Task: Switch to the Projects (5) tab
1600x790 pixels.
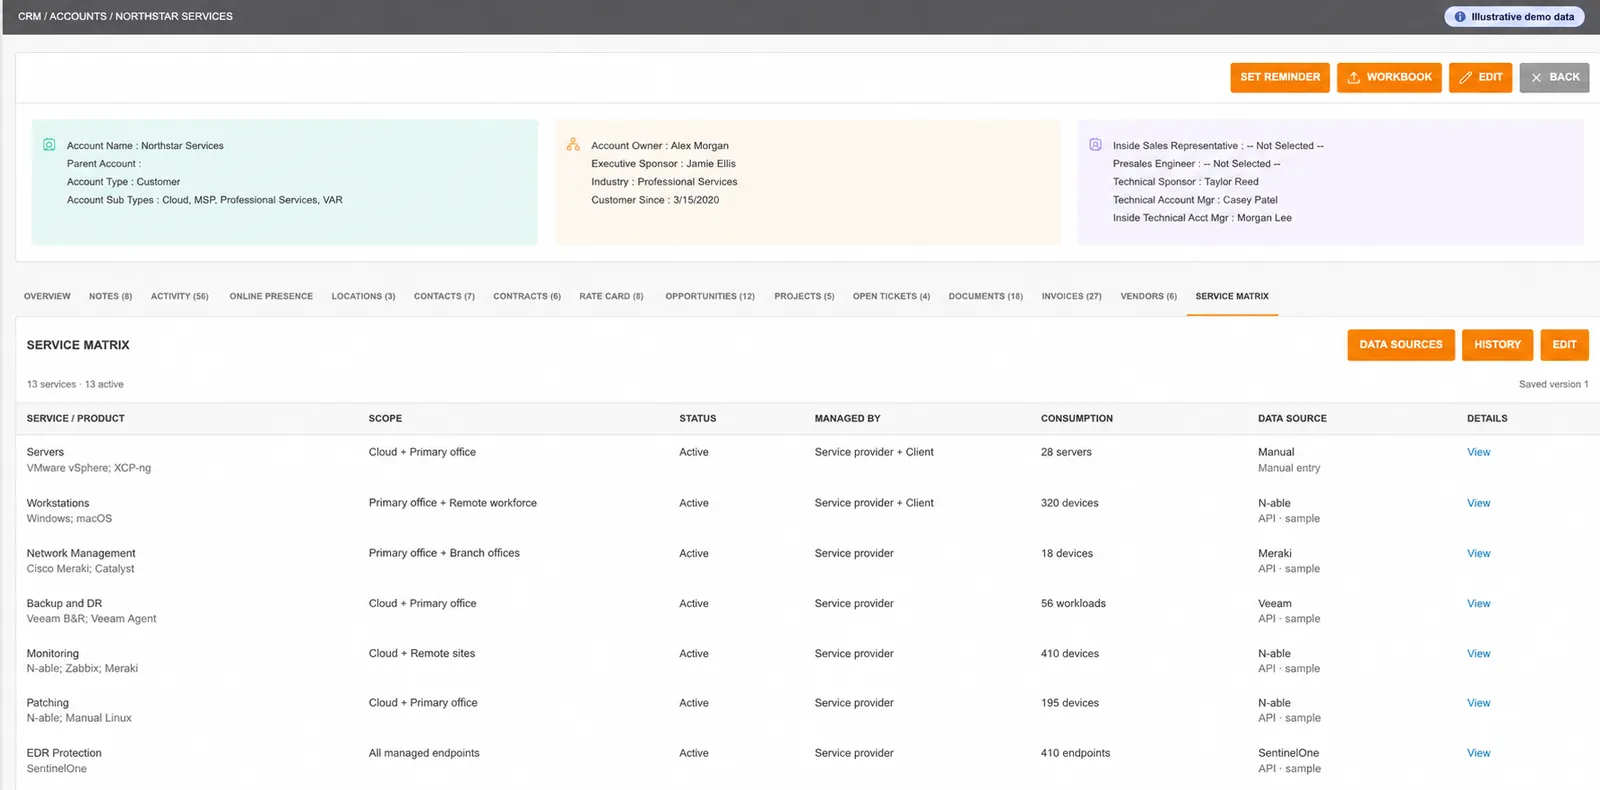Action: 804,296
